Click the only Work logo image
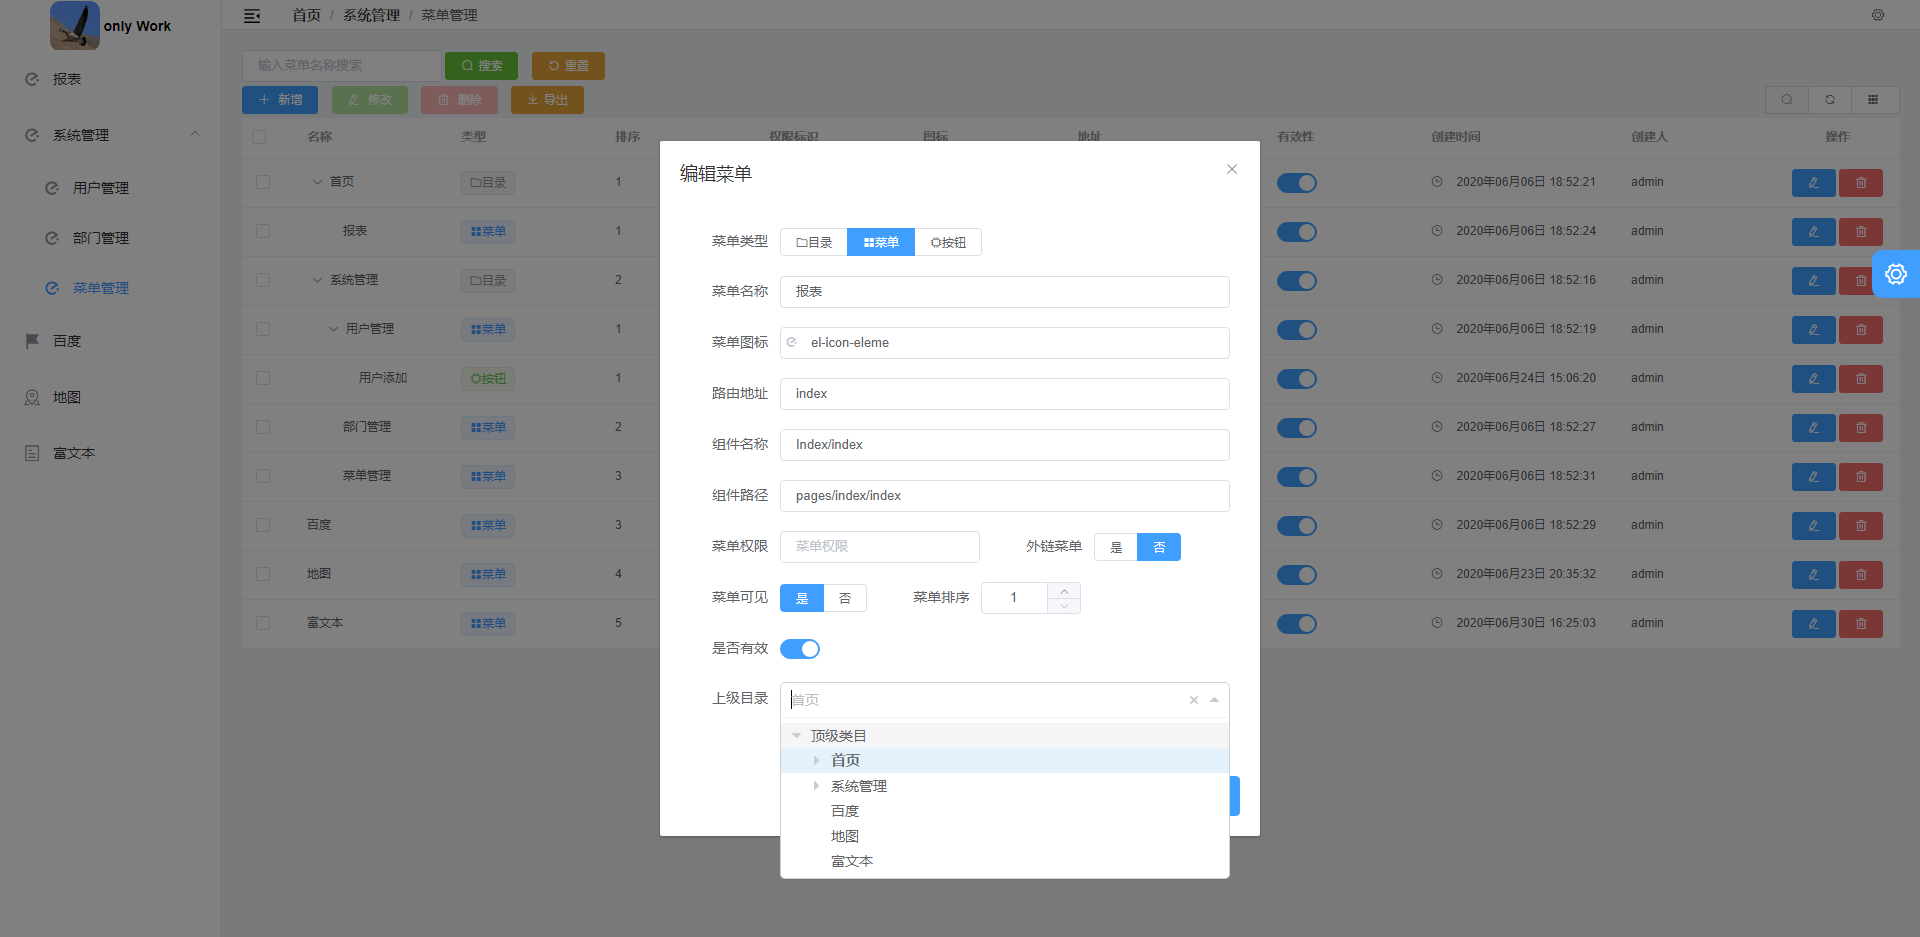The height and width of the screenshot is (937, 1920). click(x=75, y=25)
